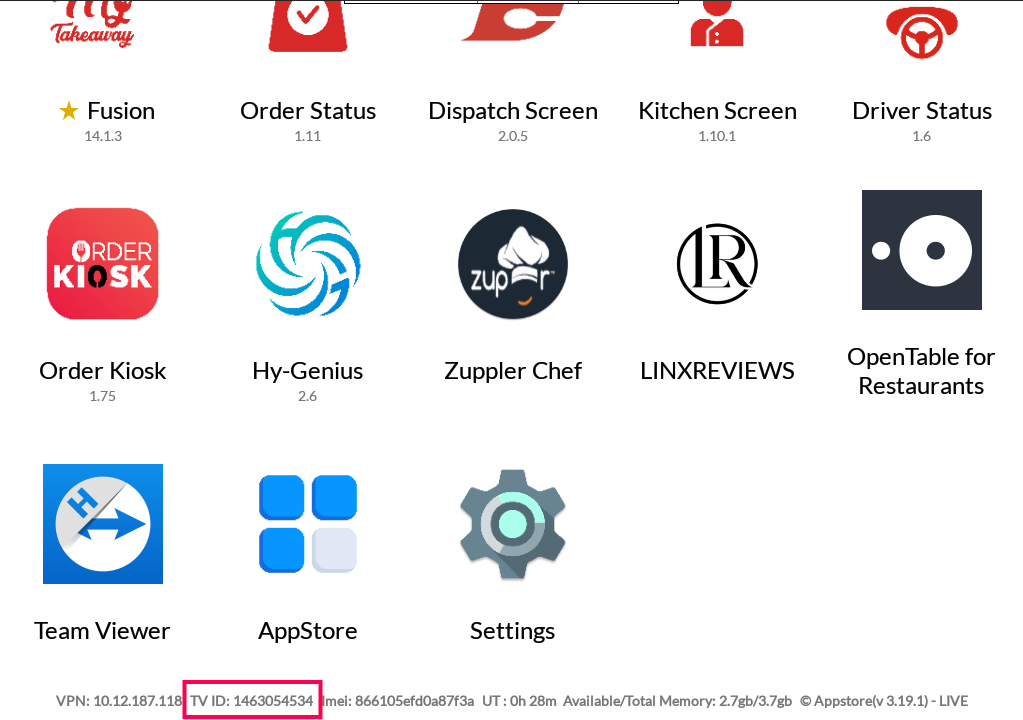The width and height of the screenshot is (1023, 720).
Task: Click Dispatch Screen version 2.0.5
Action: 513,136
